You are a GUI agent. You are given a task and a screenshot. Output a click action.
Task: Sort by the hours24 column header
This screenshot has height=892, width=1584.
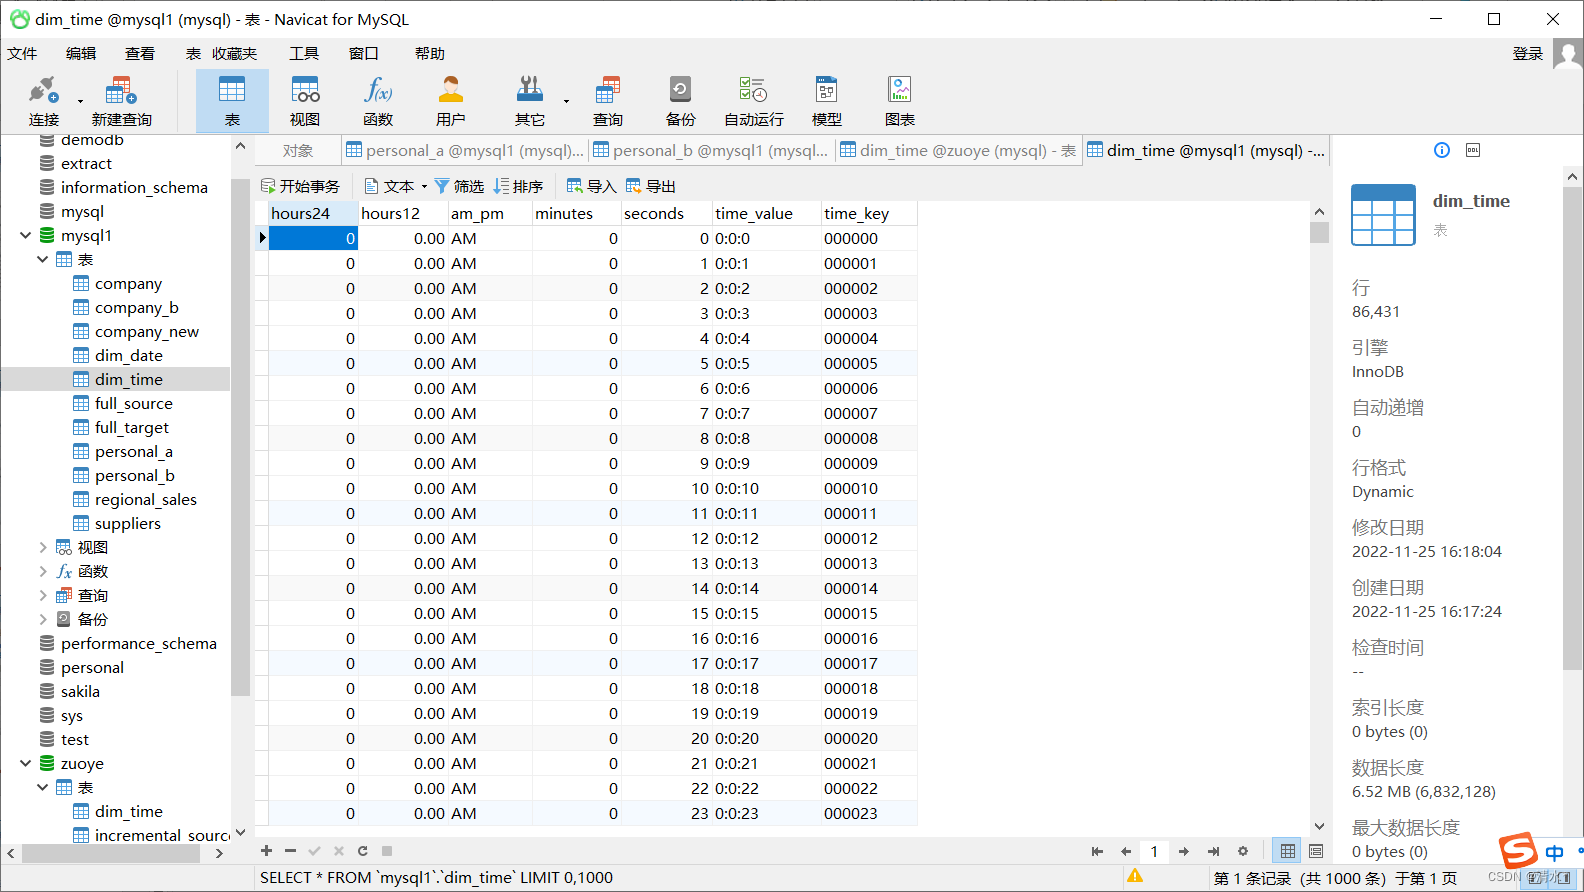[x=313, y=213]
